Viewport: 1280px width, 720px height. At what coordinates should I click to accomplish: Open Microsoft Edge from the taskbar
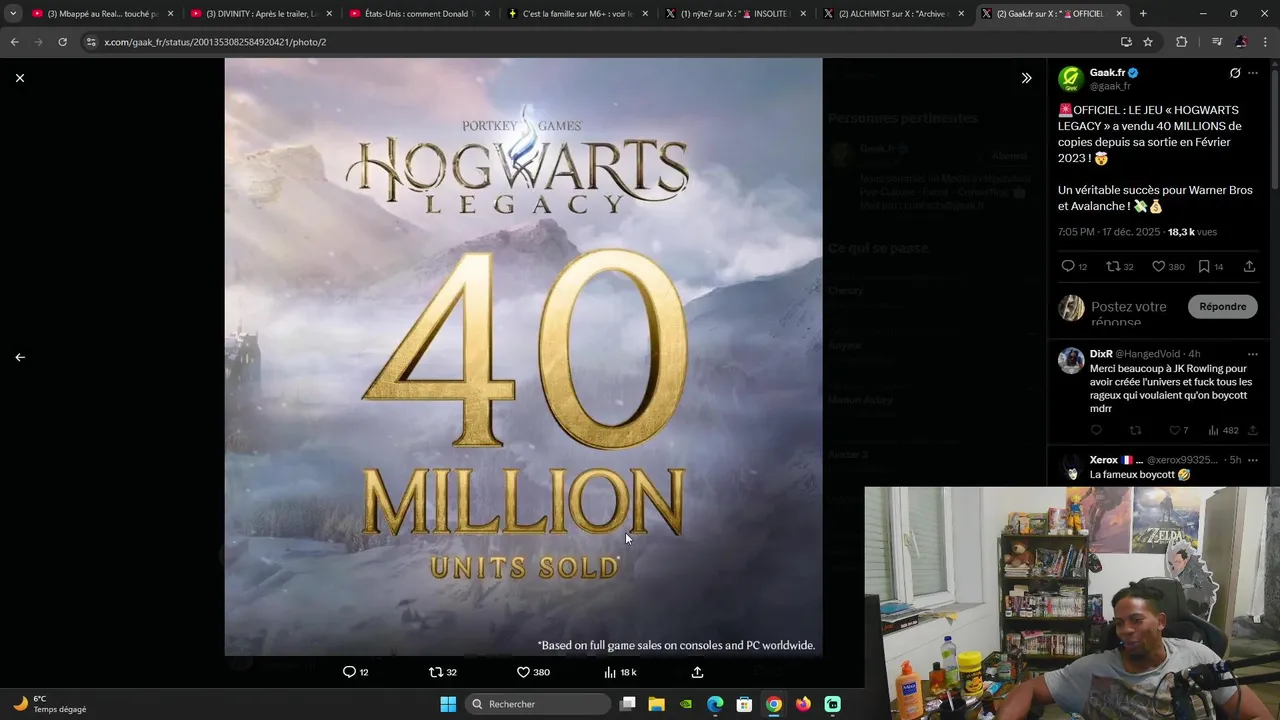click(715, 704)
